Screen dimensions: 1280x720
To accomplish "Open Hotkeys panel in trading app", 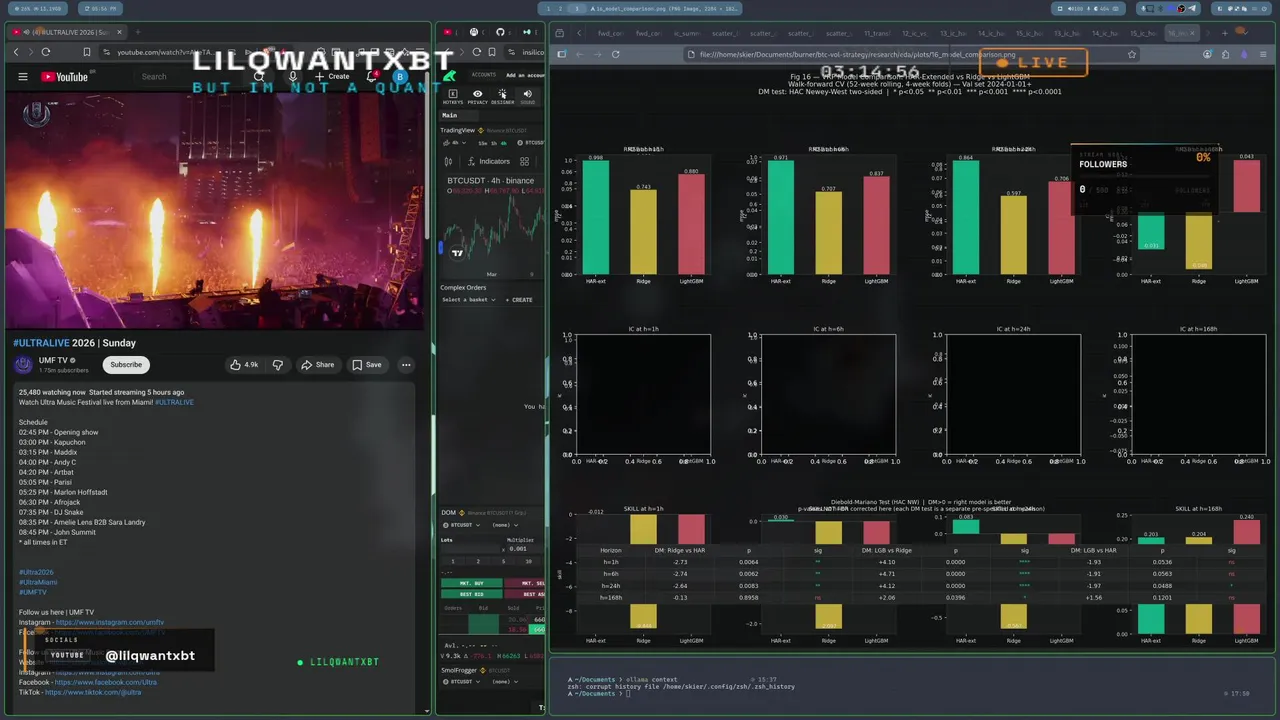I will pyautogui.click(x=453, y=97).
